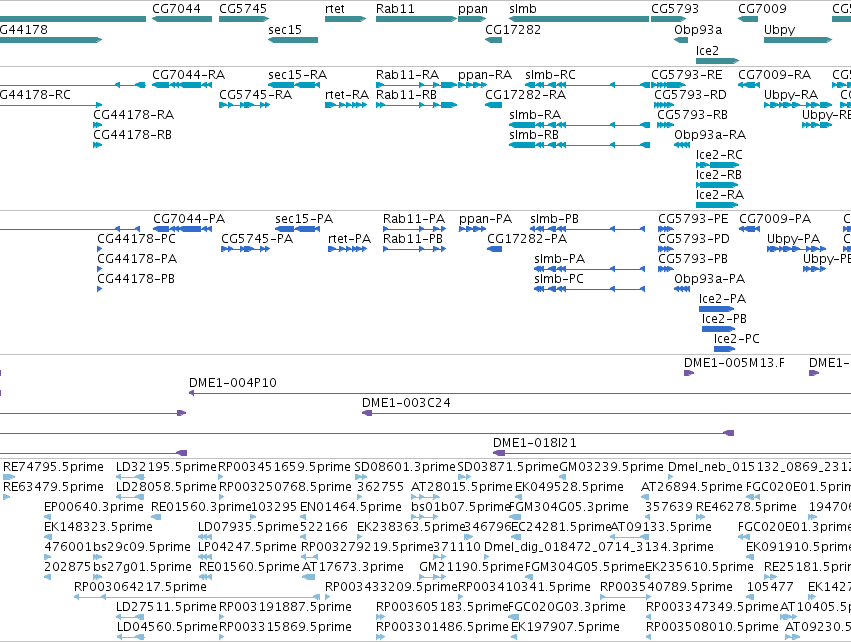The height and width of the screenshot is (642, 851).
Task: Click transcript CG17282-RA label
Action: [x=525, y=94]
